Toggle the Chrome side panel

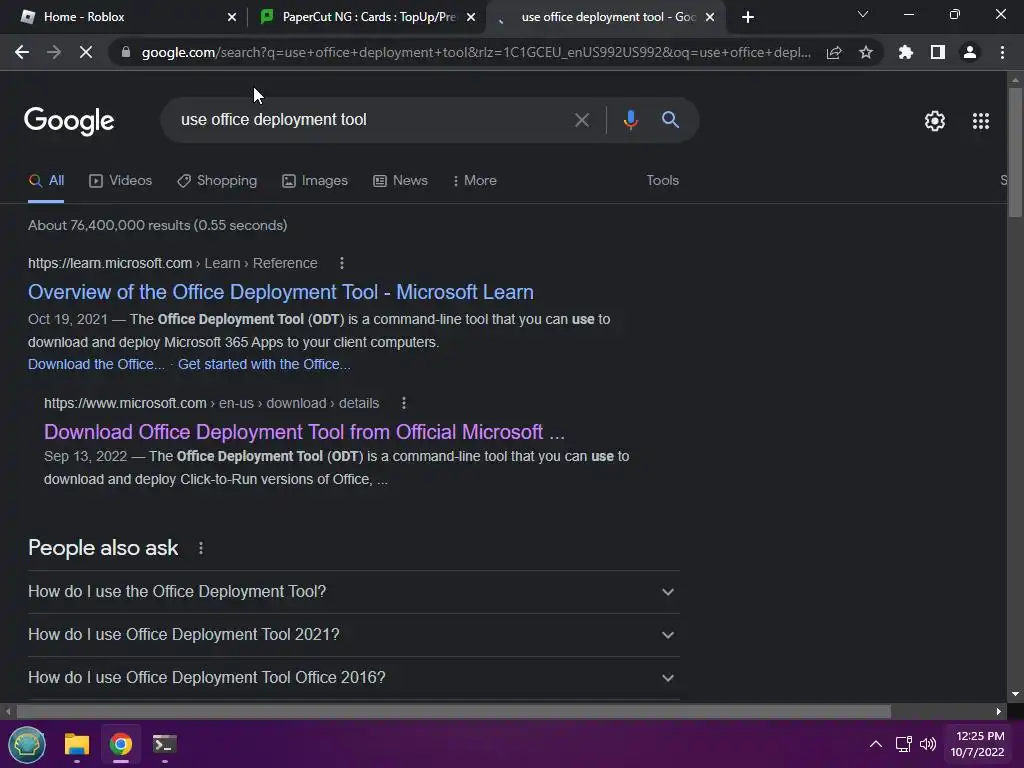click(938, 52)
